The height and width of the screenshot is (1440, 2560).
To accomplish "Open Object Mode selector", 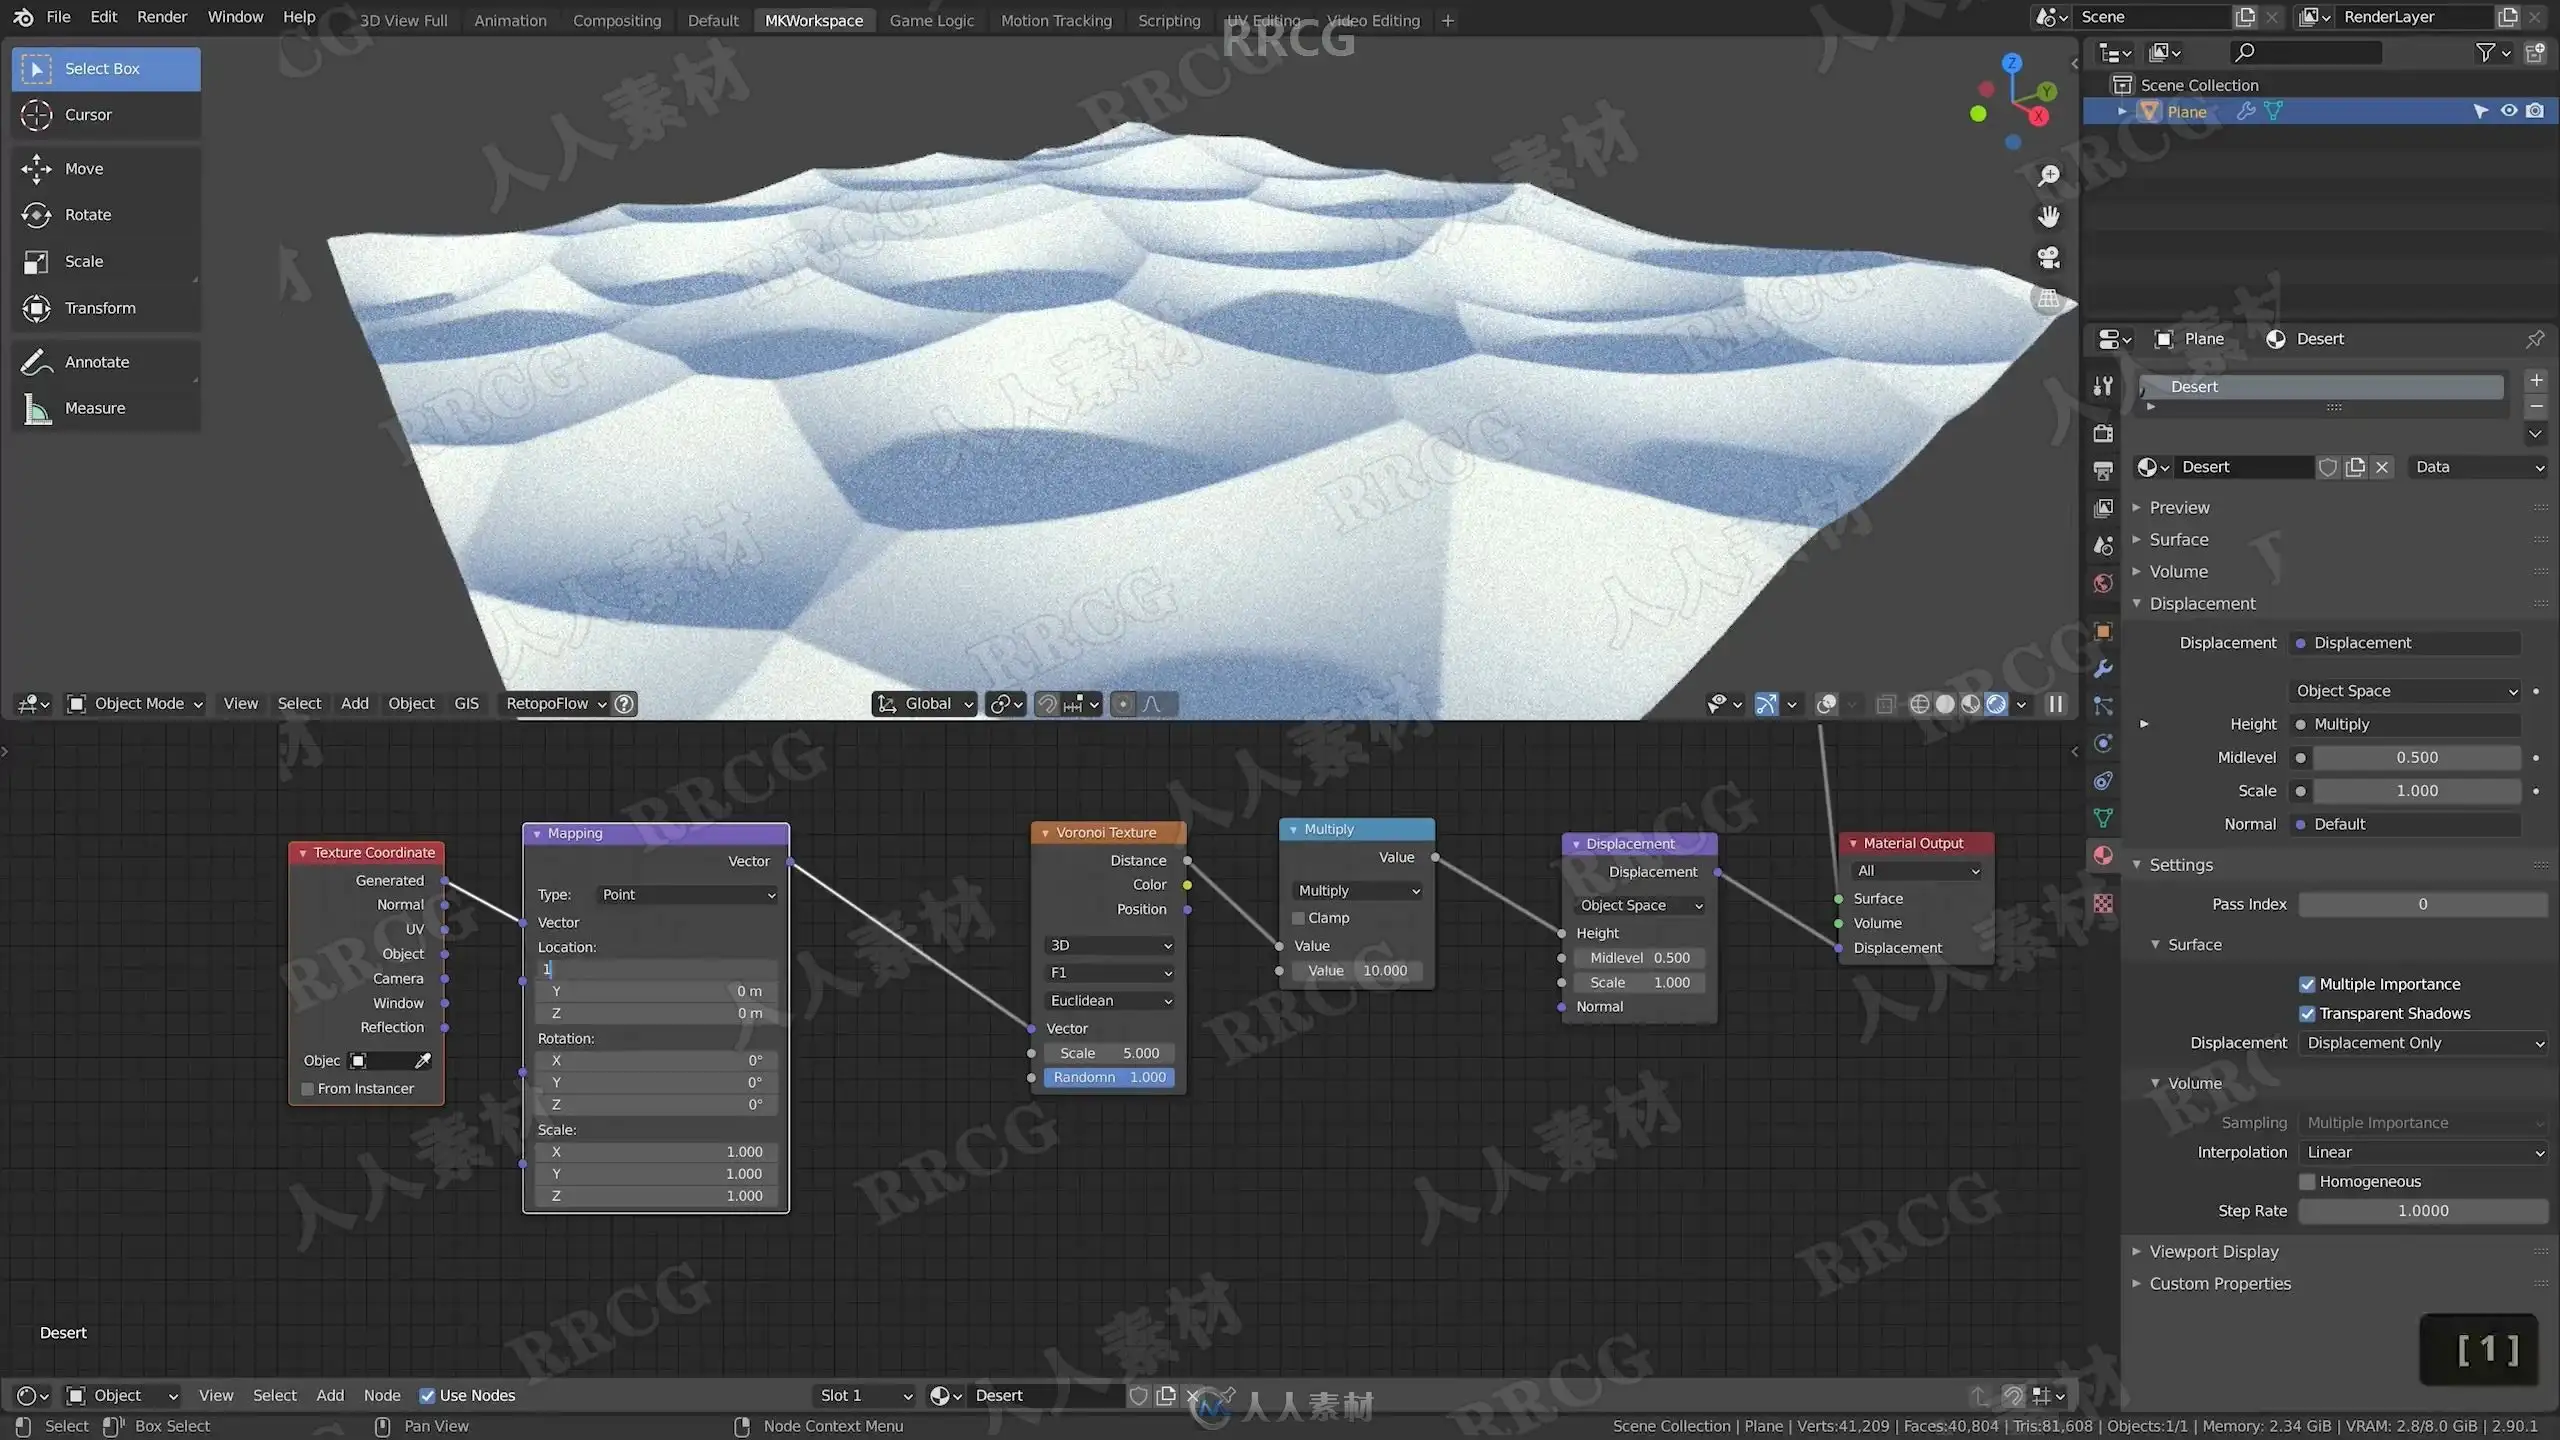I will (135, 703).
